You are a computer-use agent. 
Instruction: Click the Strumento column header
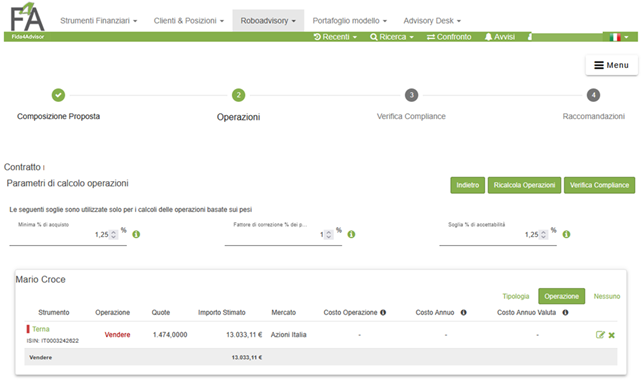click(54, 313)
